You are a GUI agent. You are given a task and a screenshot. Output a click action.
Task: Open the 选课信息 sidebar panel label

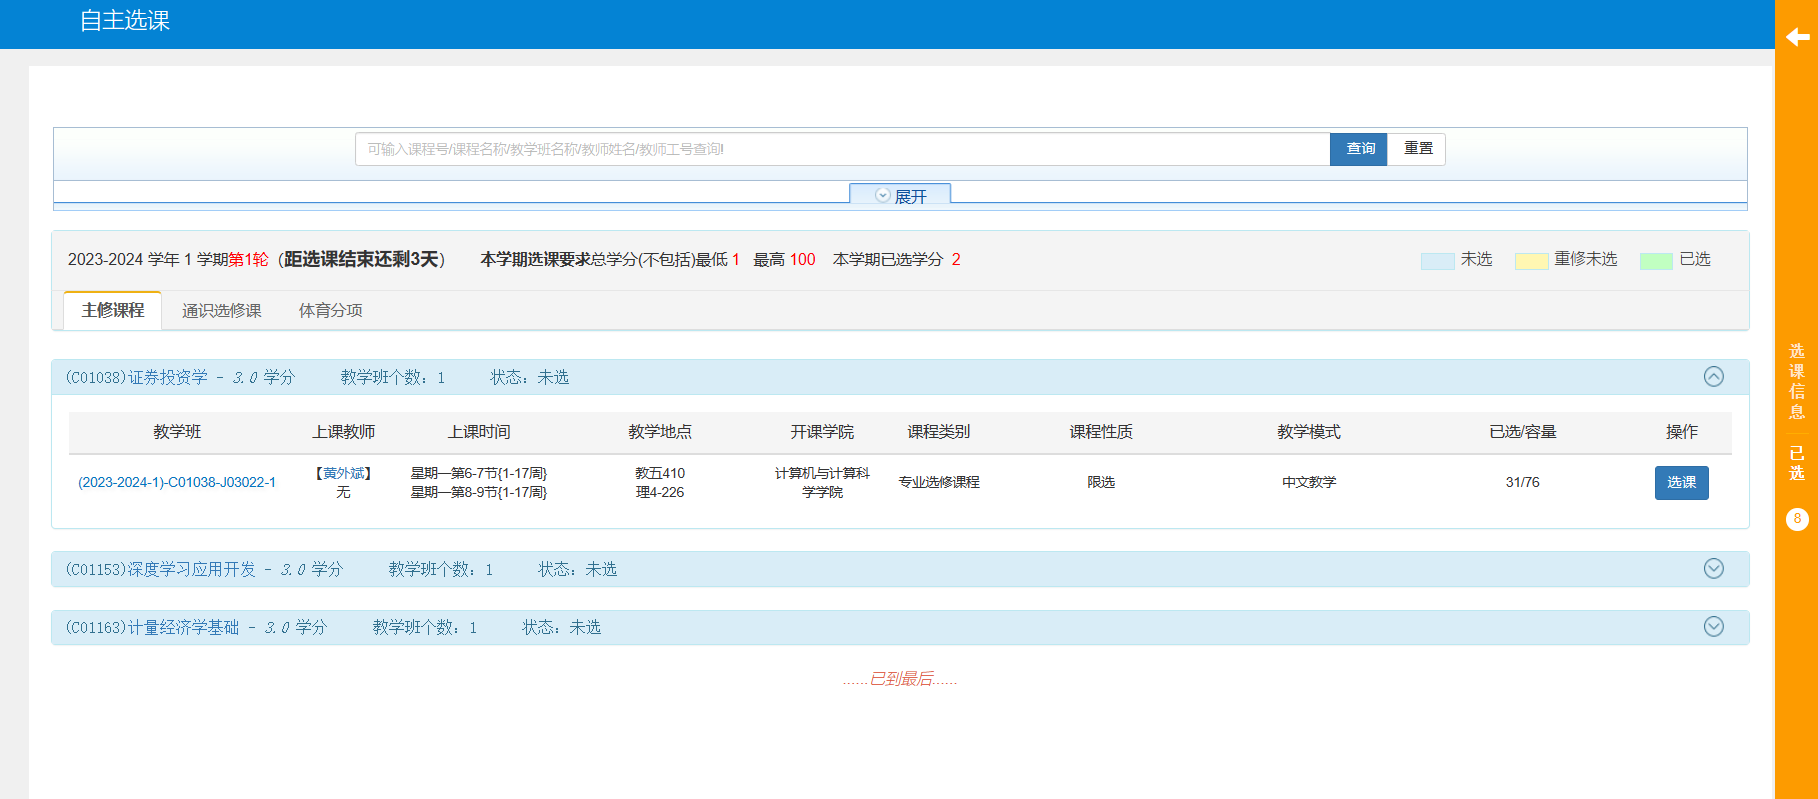pos(1797,381)
